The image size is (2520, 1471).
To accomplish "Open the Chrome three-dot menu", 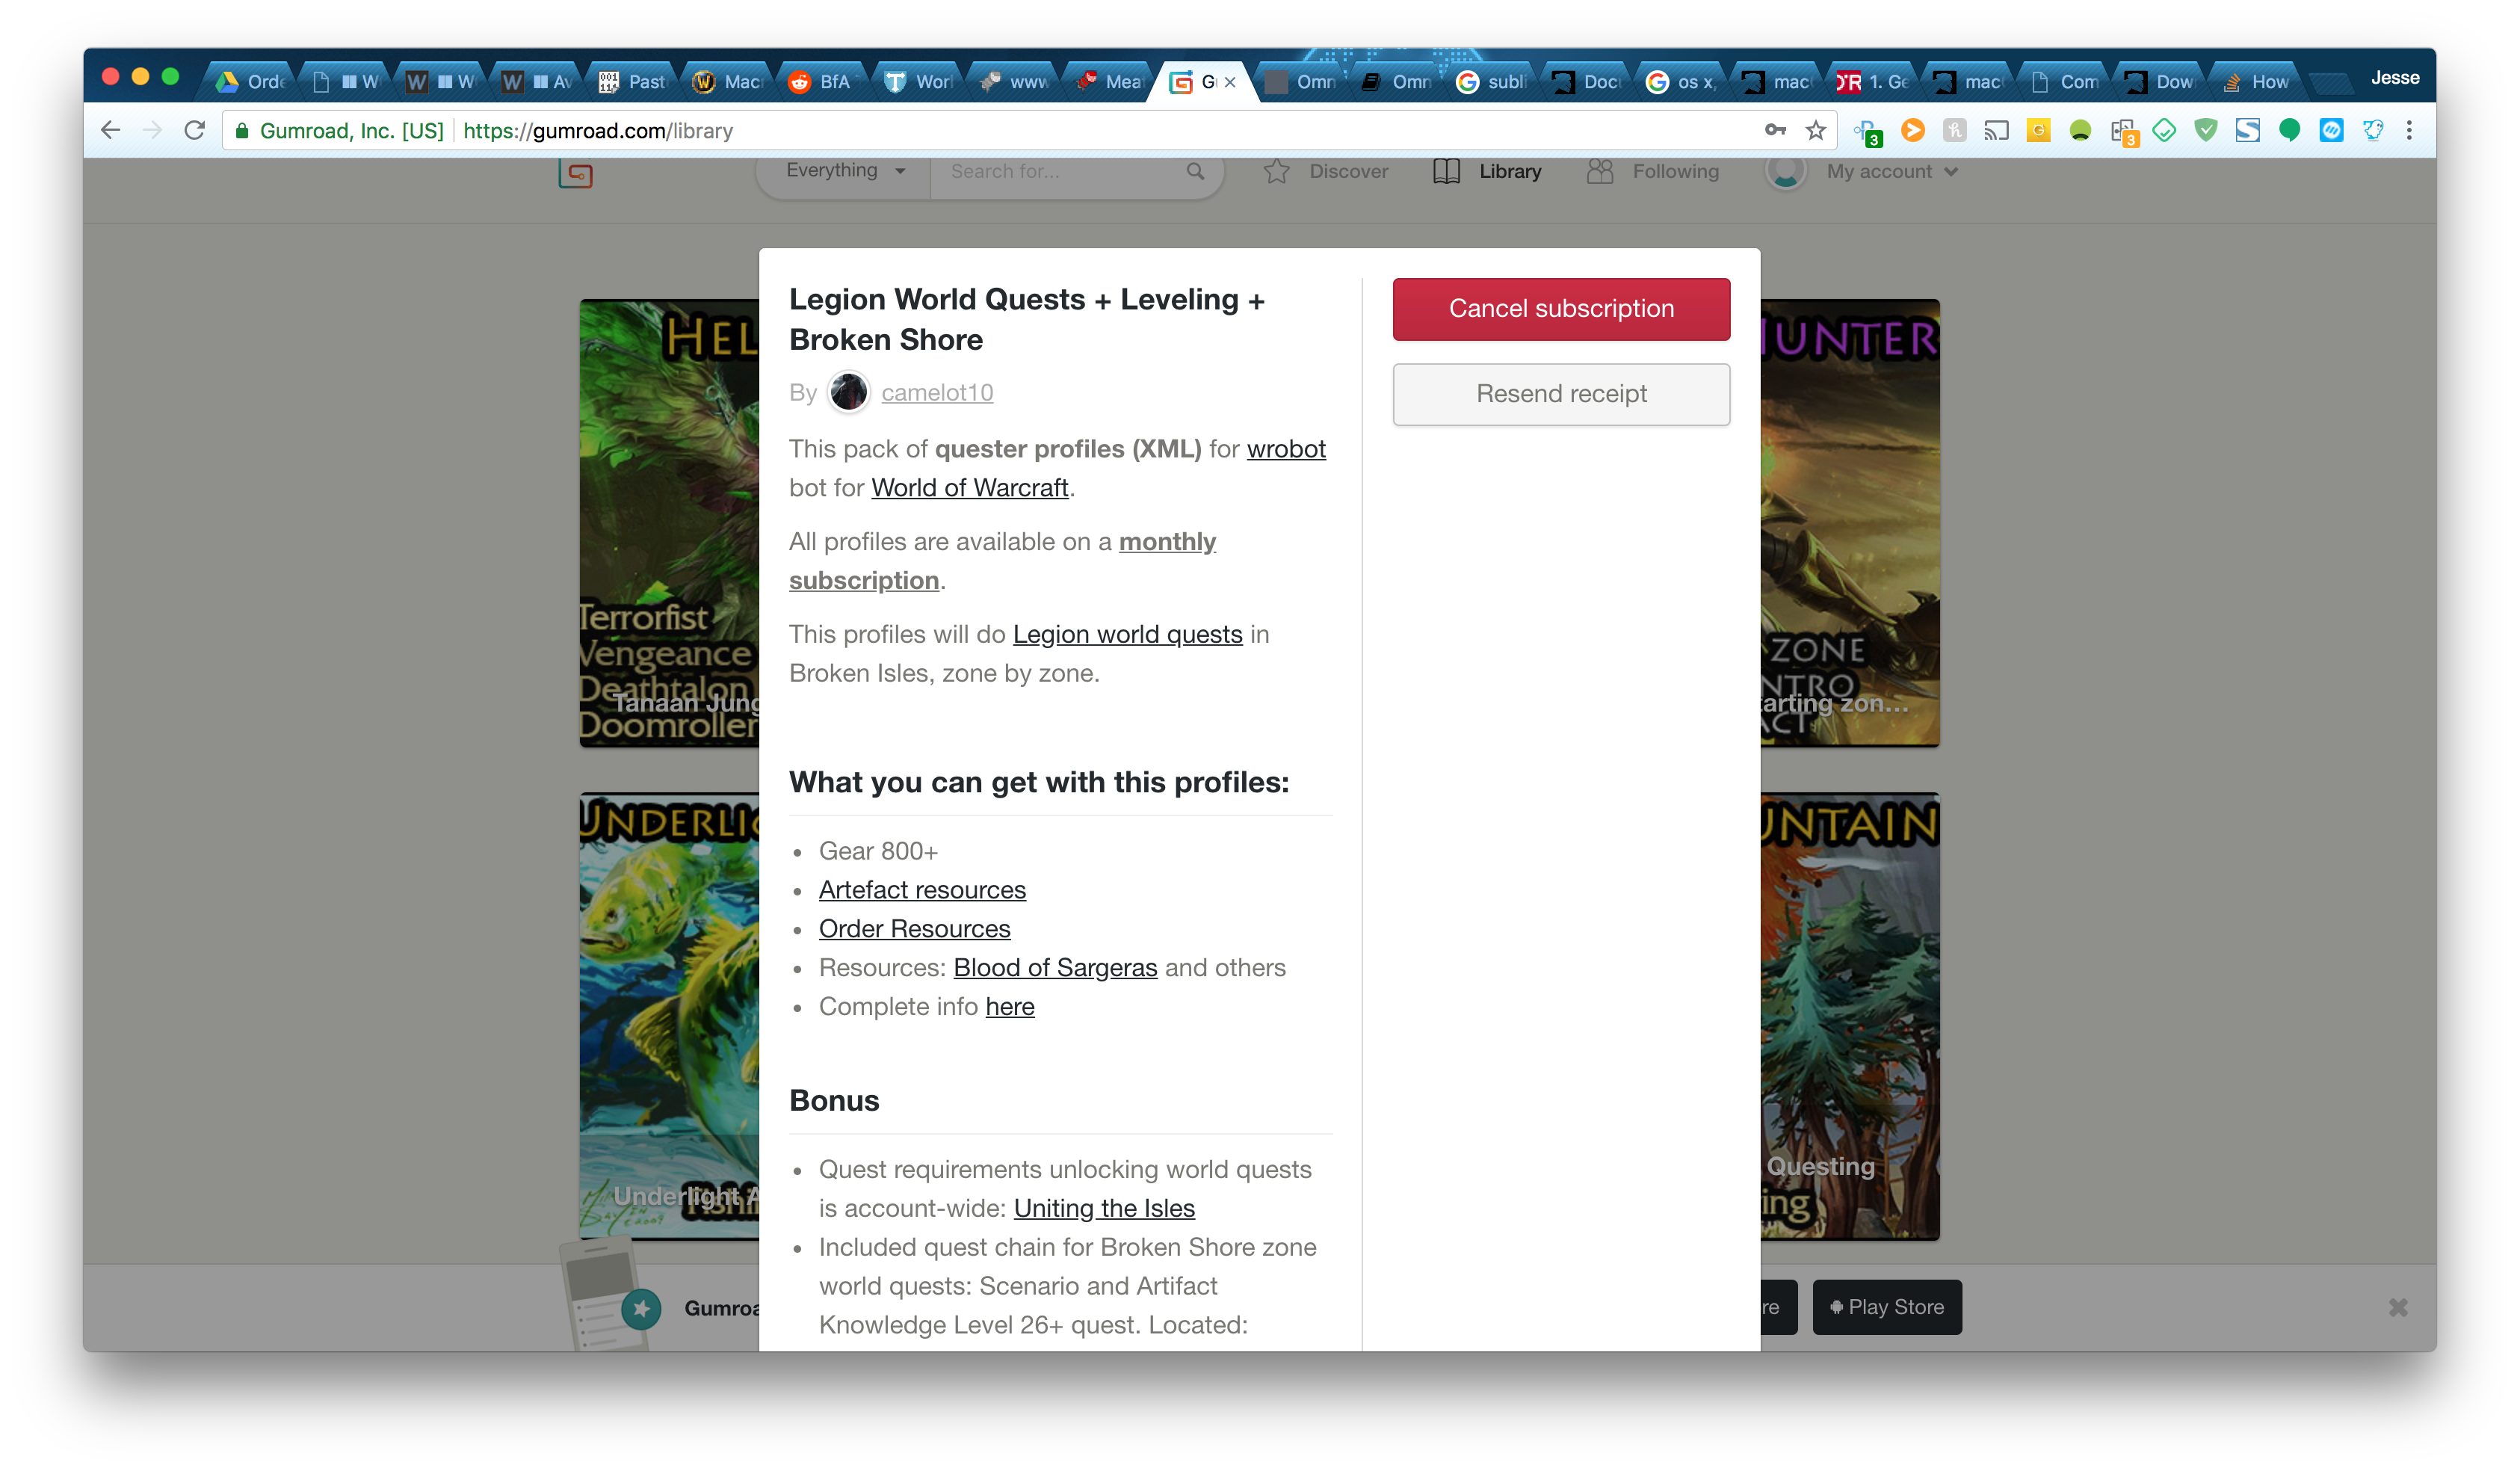I will [x=2409, y=130].
